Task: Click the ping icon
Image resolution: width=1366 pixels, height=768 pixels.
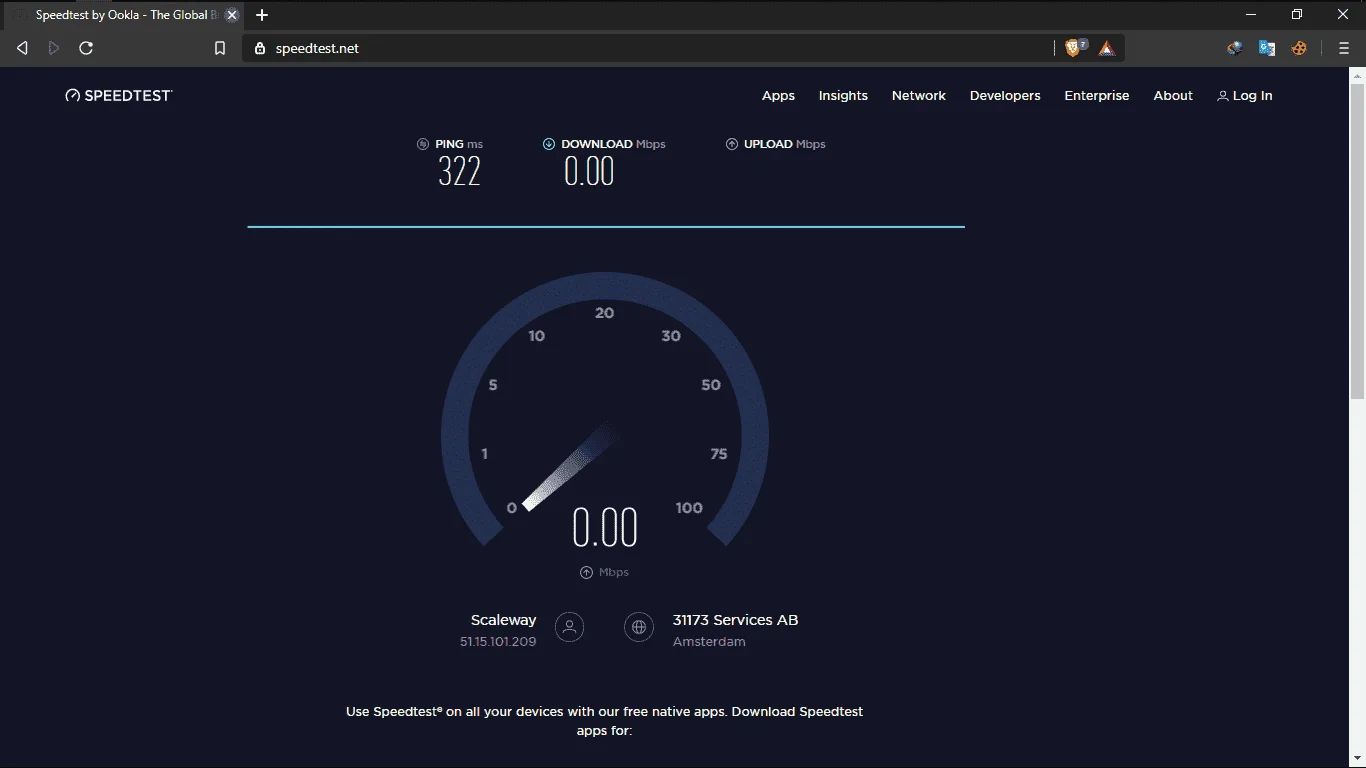Action: click(x=423, y=144)
